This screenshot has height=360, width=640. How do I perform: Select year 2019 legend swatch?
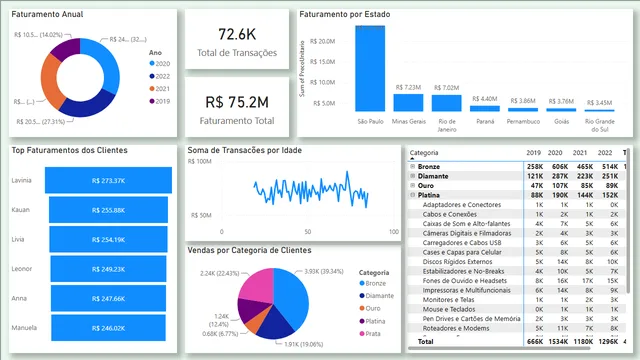152,101
